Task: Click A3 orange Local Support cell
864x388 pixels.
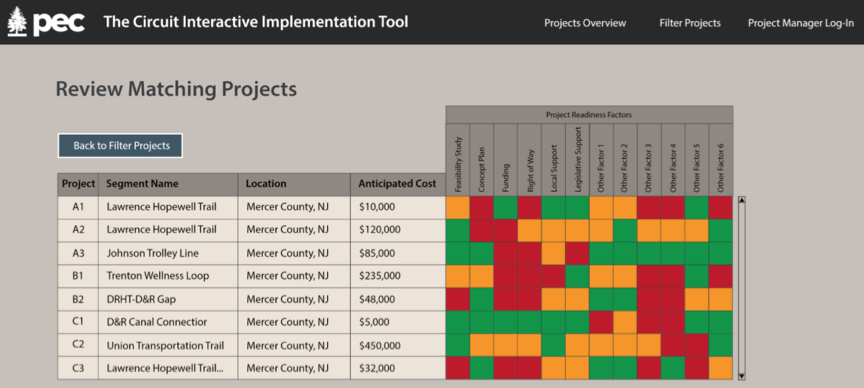Action: coord(554,254)
